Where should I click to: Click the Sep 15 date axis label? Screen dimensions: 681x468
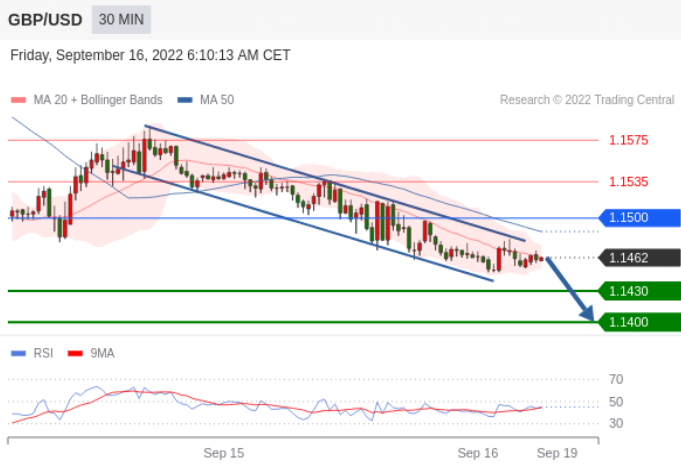(224, 453)
